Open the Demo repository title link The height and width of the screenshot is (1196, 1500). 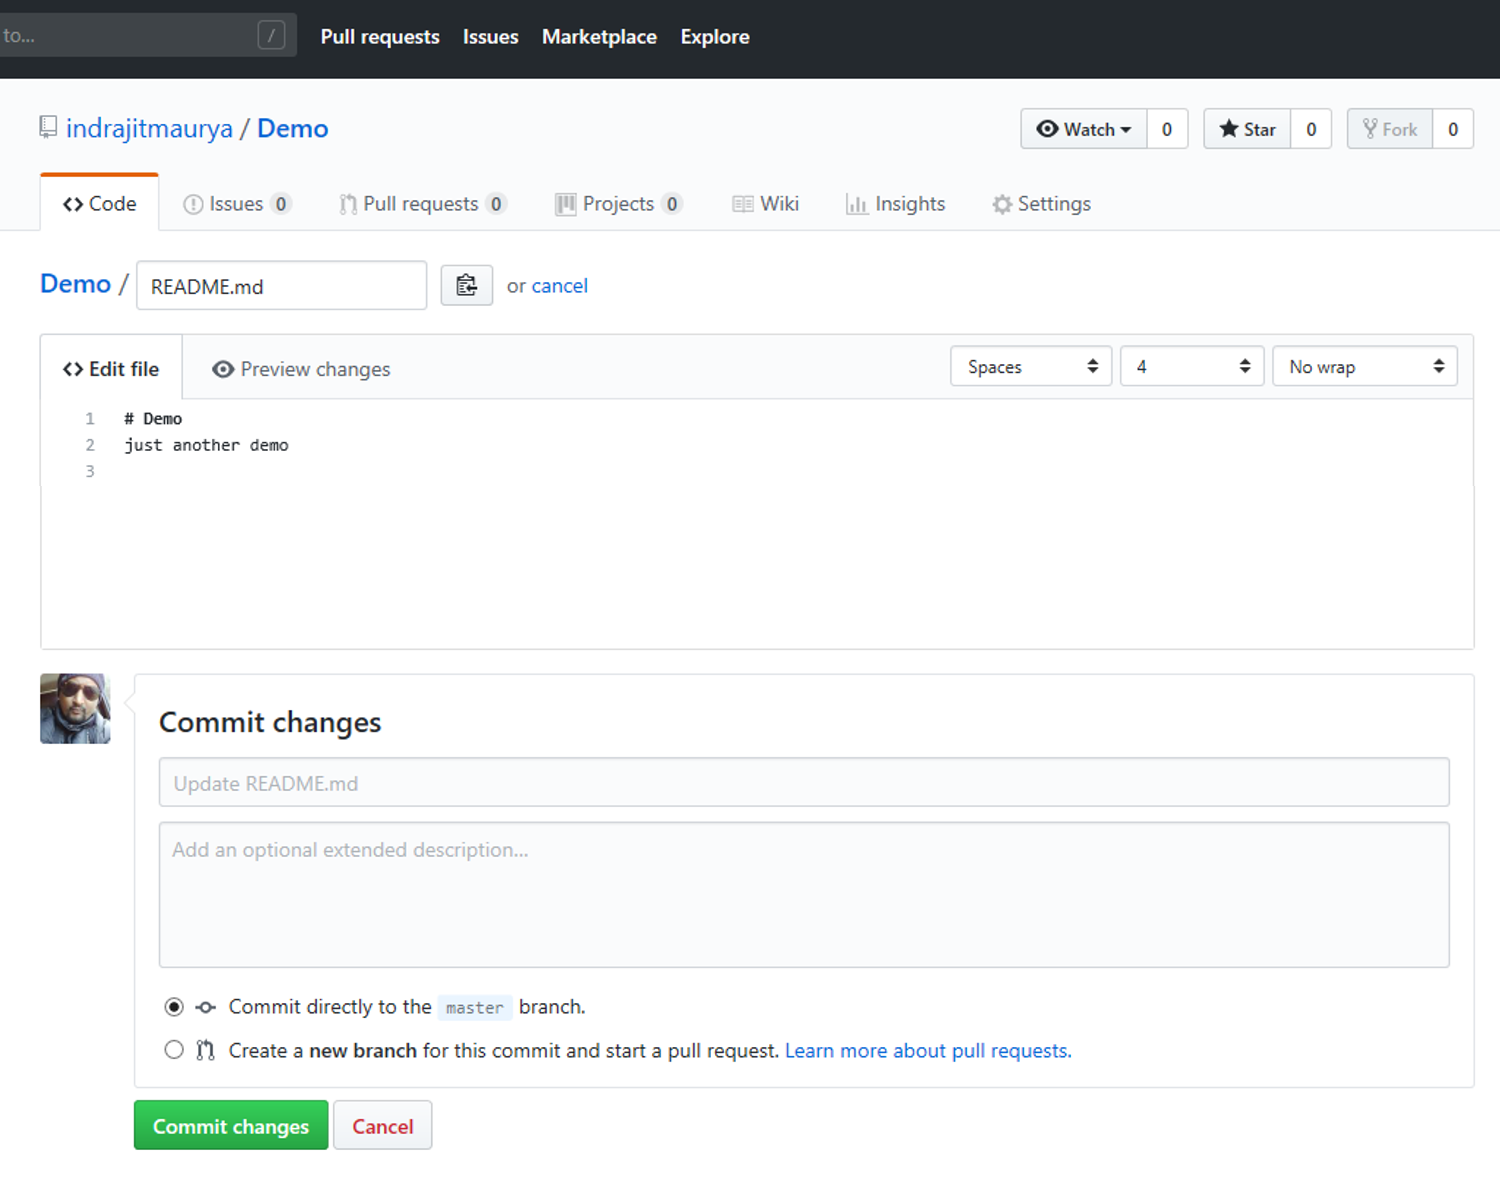[293, 129]
